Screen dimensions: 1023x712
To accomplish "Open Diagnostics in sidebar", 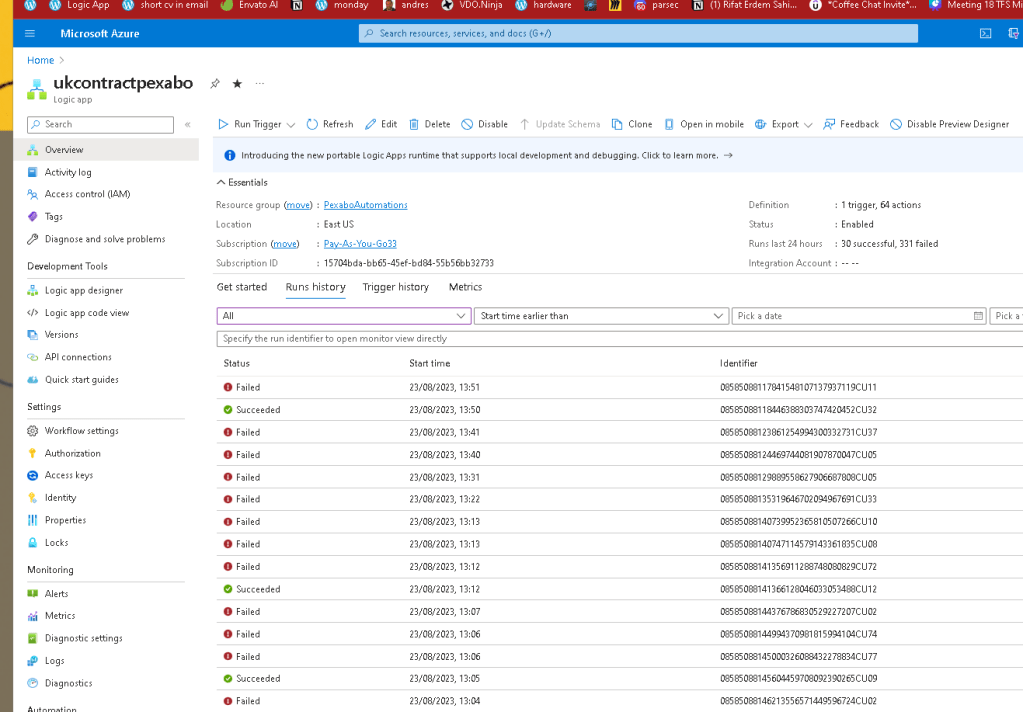I will [x=69, y=683].
